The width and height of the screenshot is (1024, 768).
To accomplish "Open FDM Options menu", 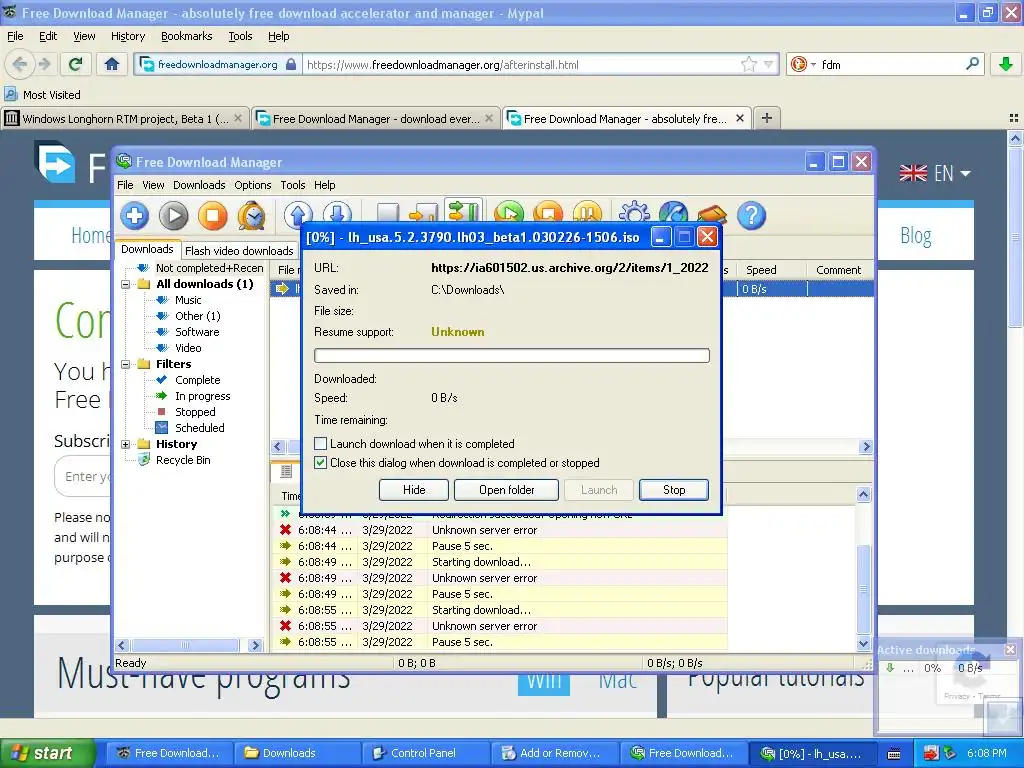I will coord(253,185).
